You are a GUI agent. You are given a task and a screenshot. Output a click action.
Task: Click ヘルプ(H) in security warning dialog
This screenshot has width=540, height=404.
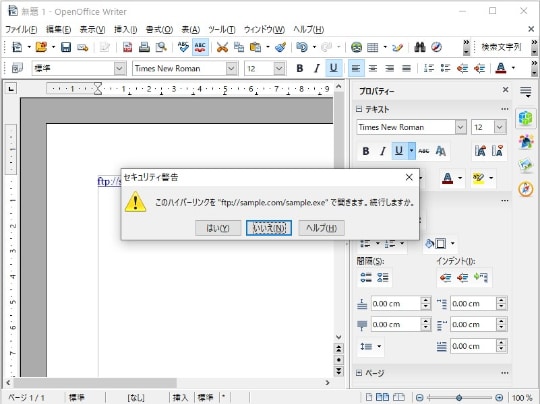(321, 228)
